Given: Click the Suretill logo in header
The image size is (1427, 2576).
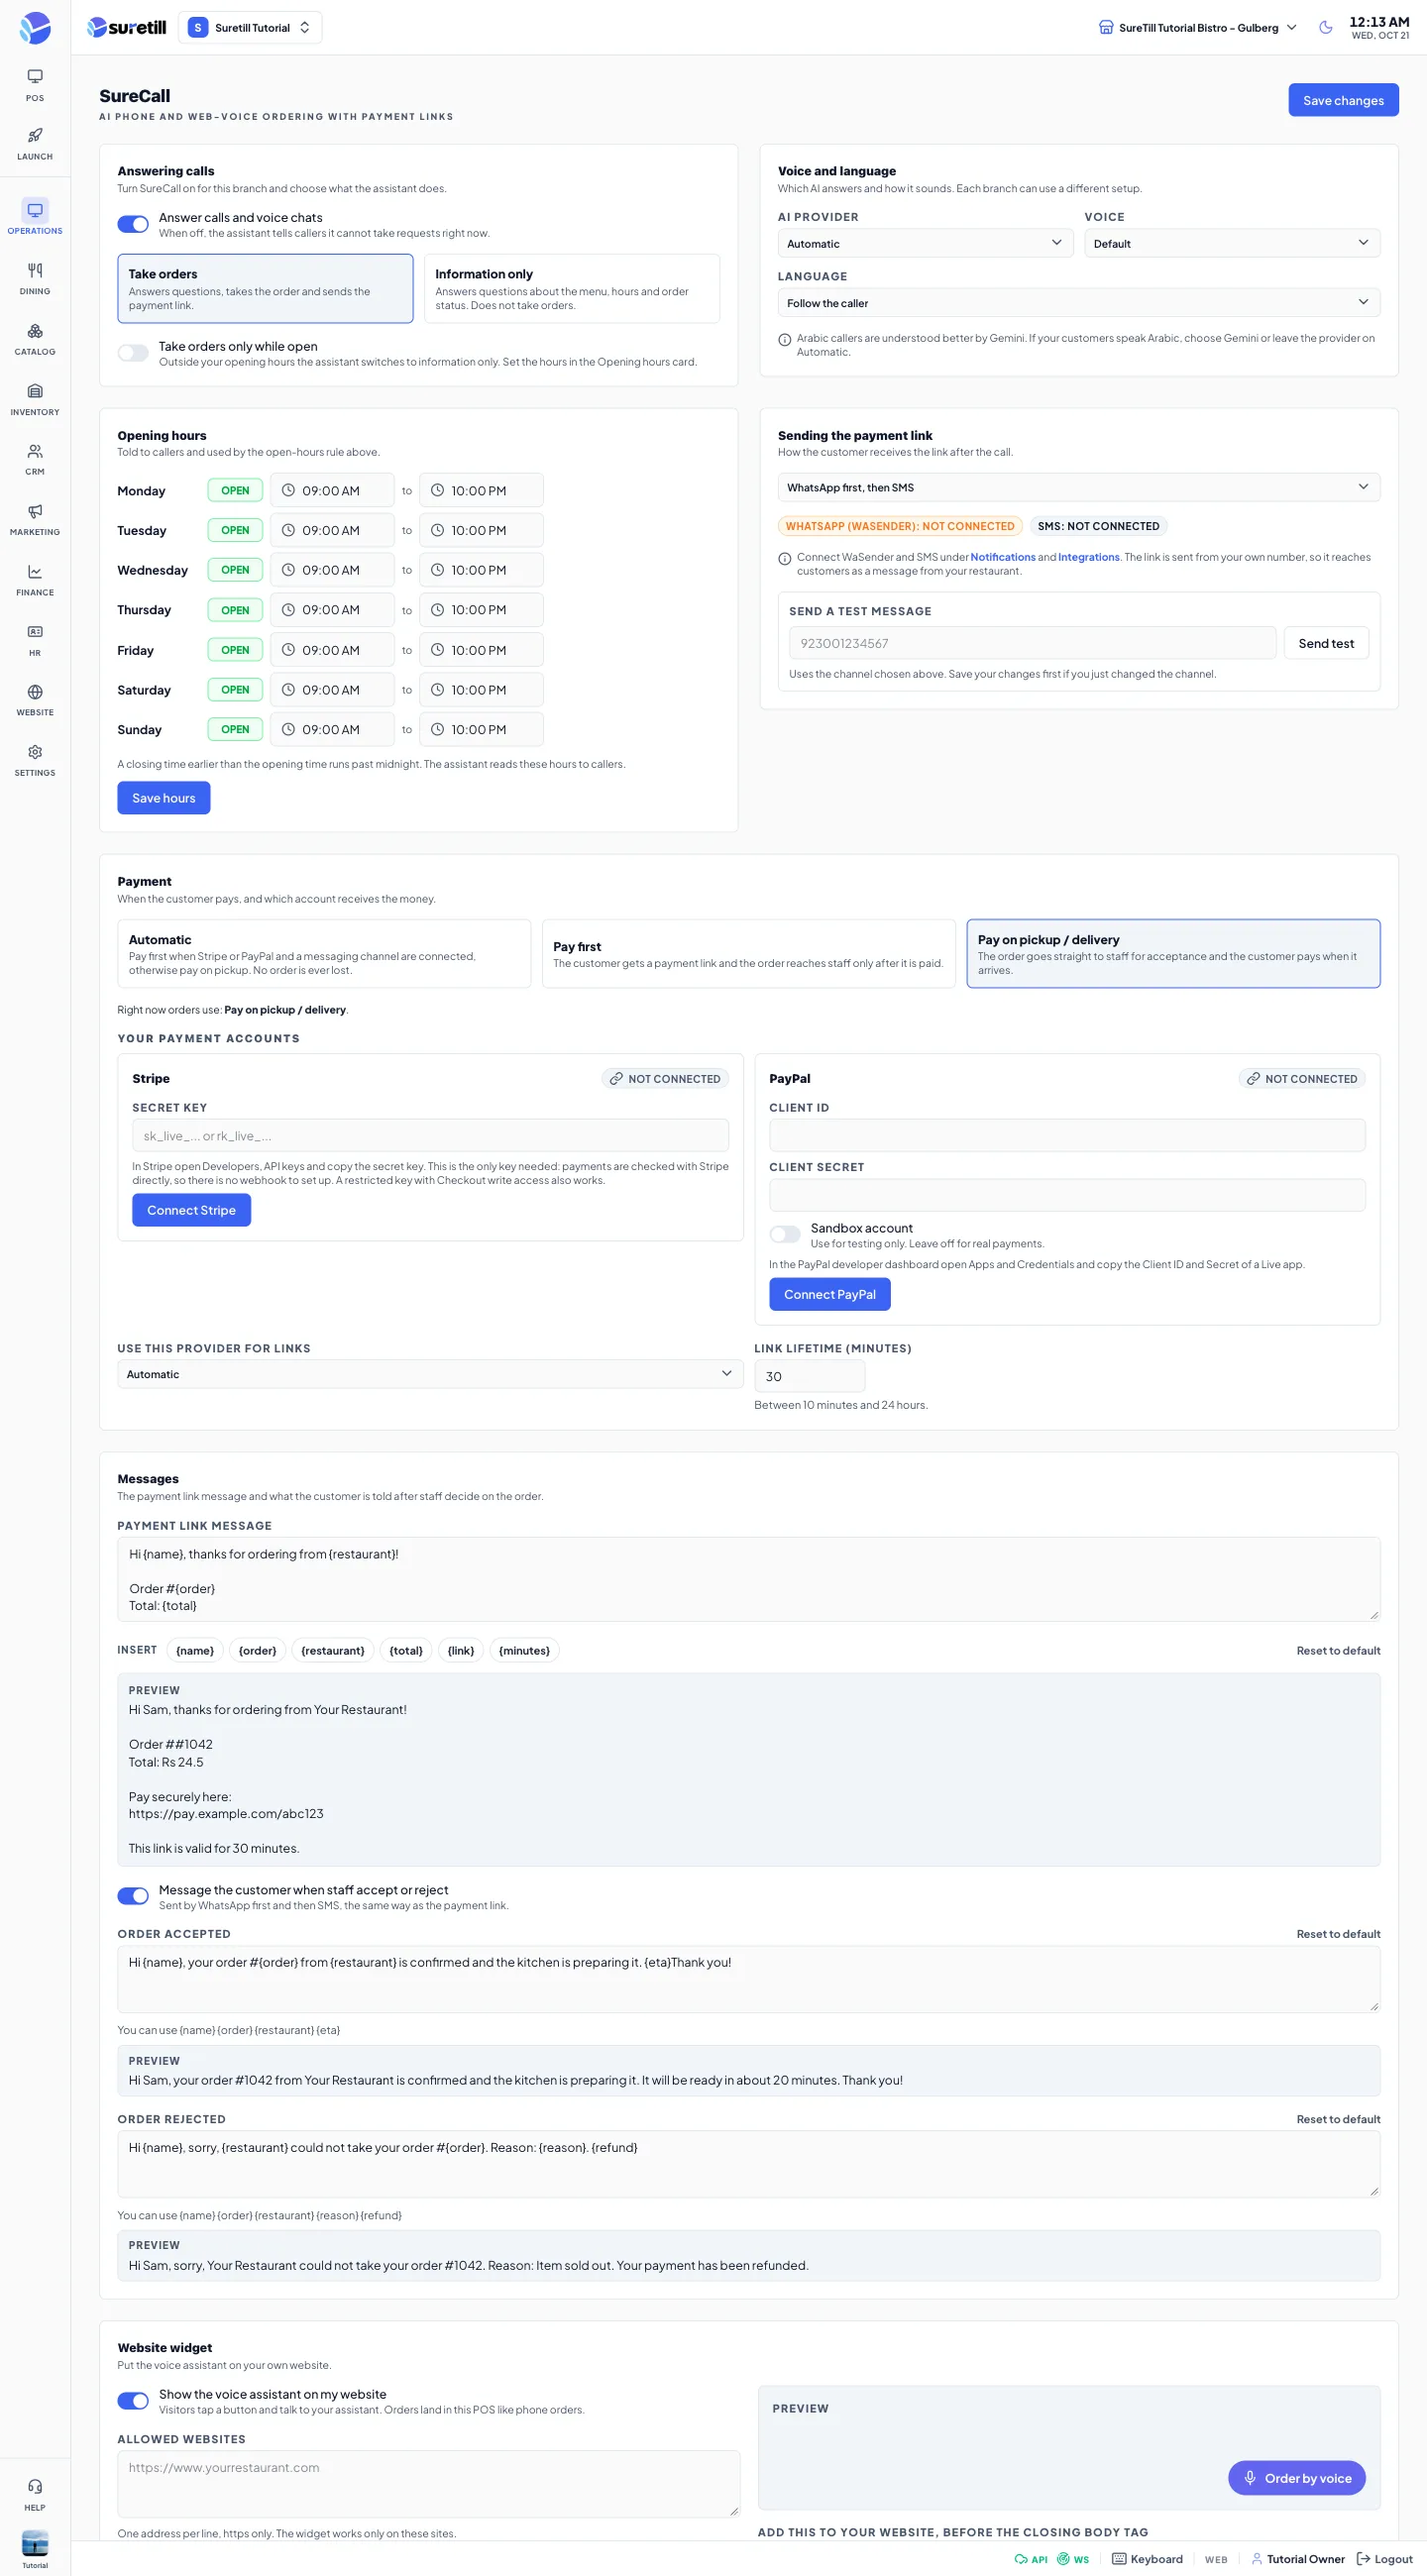Looking at the screenshot, I should pos(127,27).
